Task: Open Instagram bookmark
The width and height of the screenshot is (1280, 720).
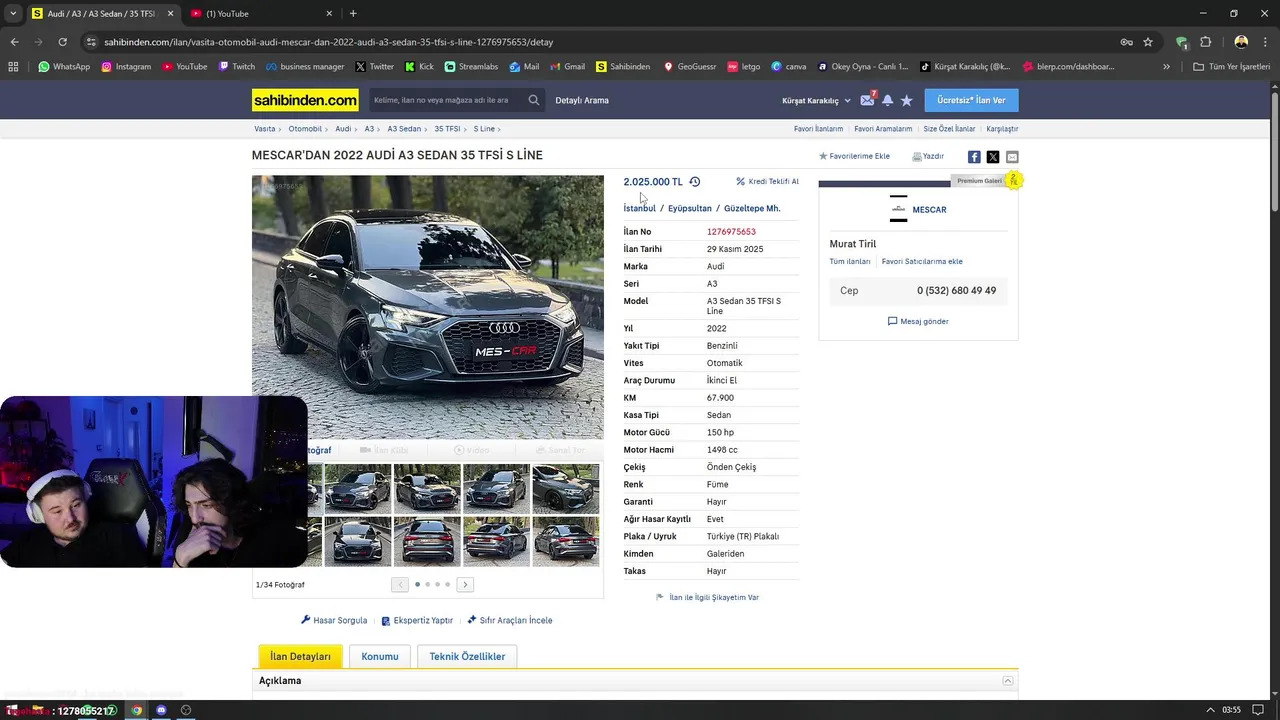Action: (x=126, y=67)
